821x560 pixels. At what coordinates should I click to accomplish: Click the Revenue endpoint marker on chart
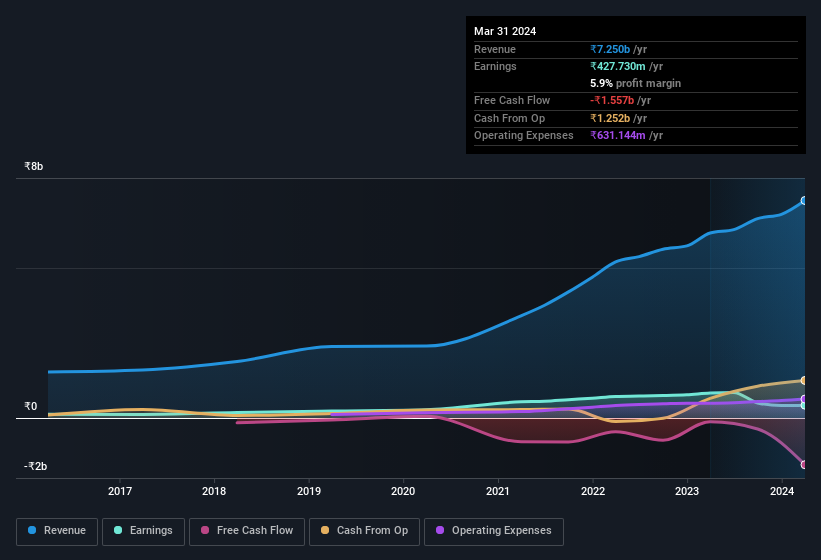804,201
